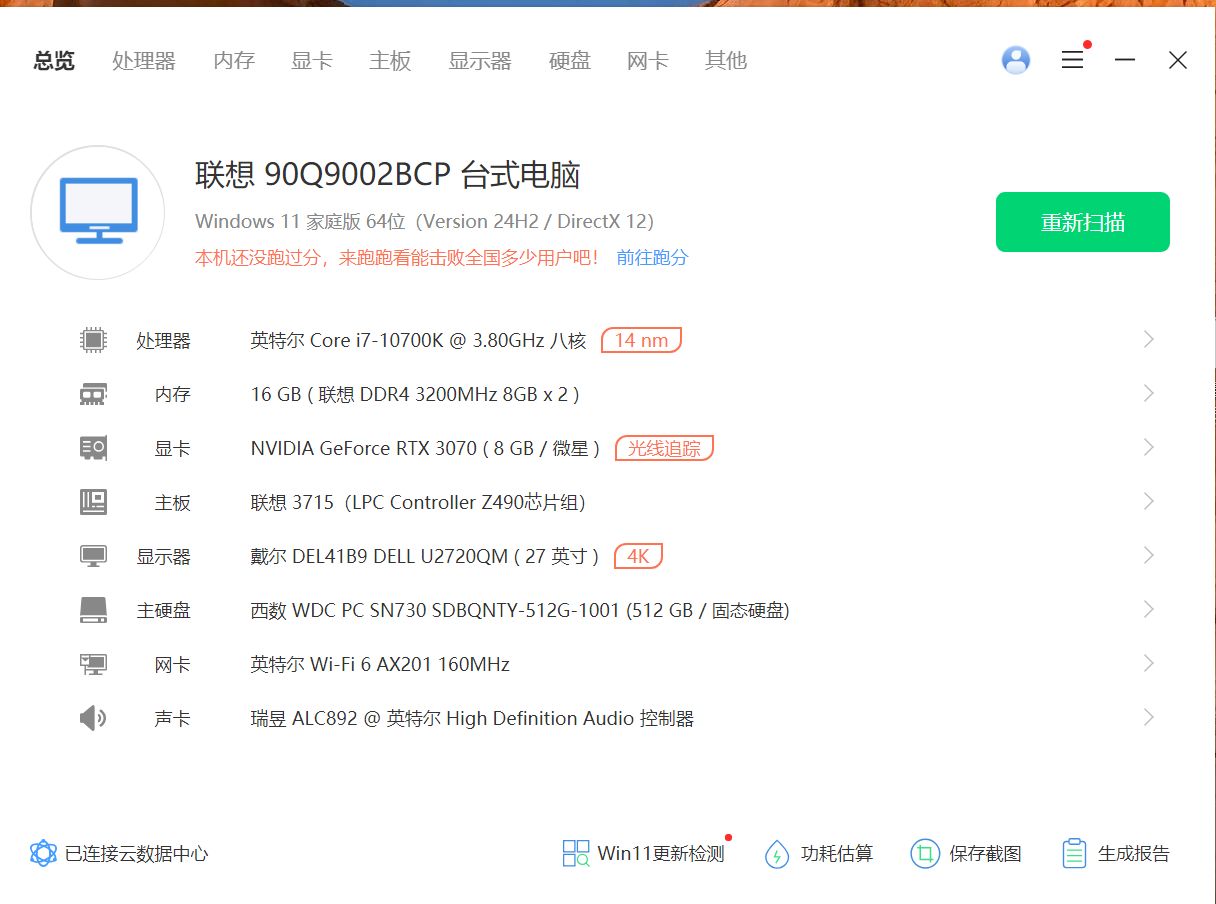Click the hard disk icon in 主硬盘 row
Image resolution: width=1216 pixels, height=904 pixels.
point(93,610)
